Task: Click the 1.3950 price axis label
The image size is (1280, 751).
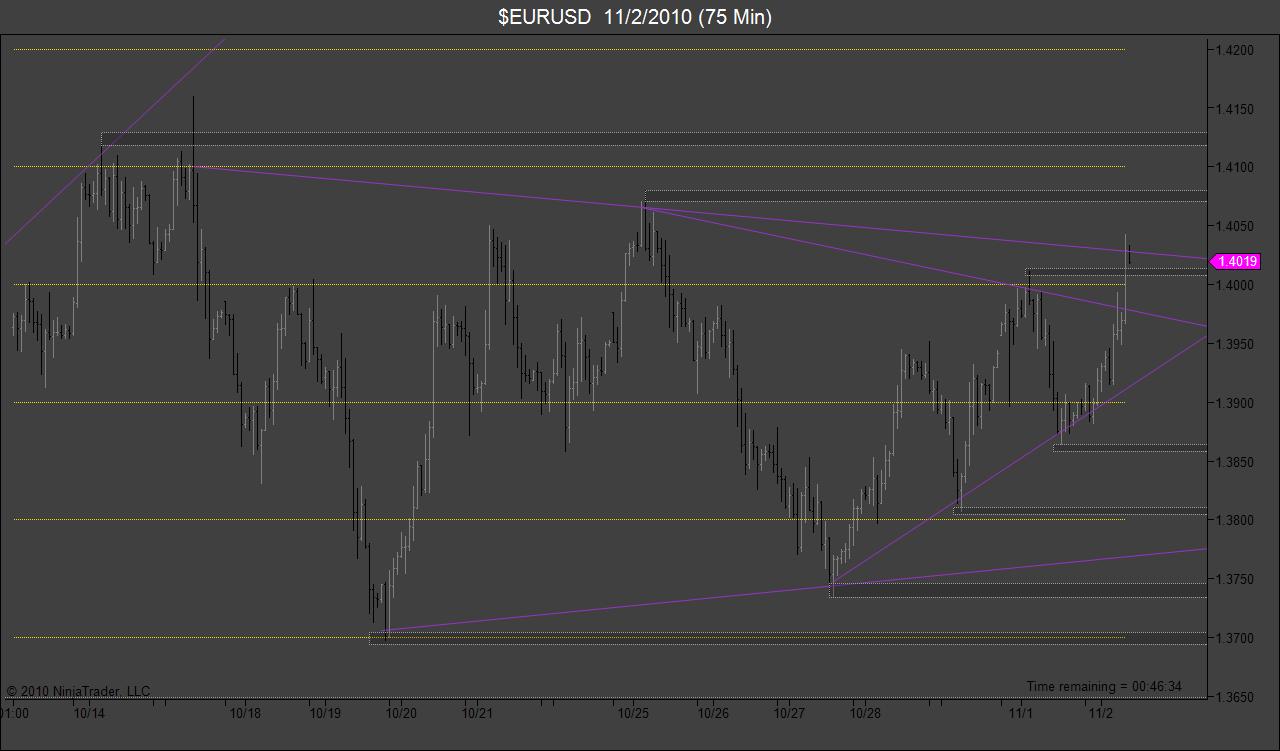Action: (x=1233, y=344)
